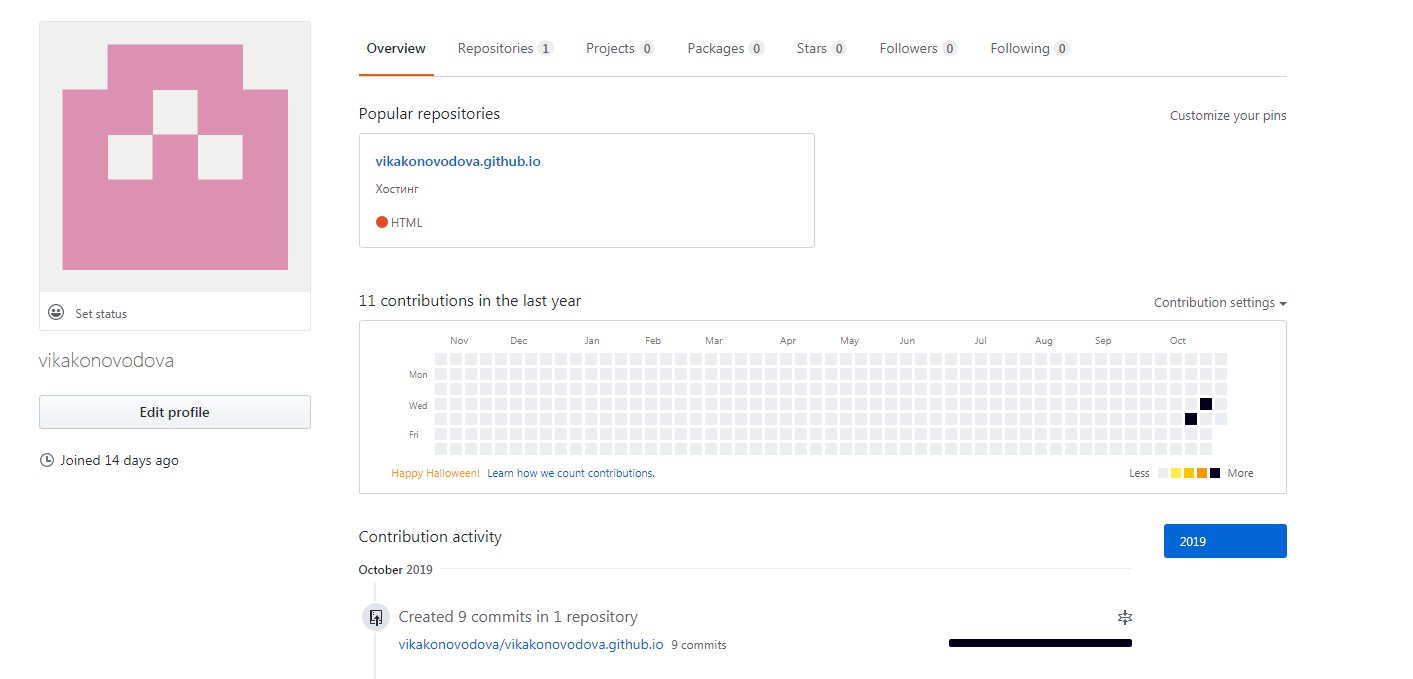Image resolution: width=1413 pixels, height=679 pixels.
Task: Click the darkest legend swatch near More
Action: point(1215,473)
